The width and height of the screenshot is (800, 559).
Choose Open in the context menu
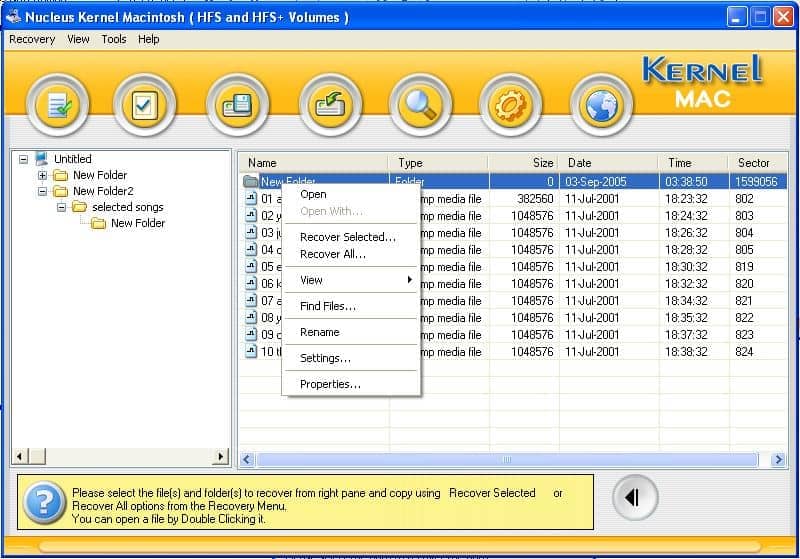[x=352, y=194]
